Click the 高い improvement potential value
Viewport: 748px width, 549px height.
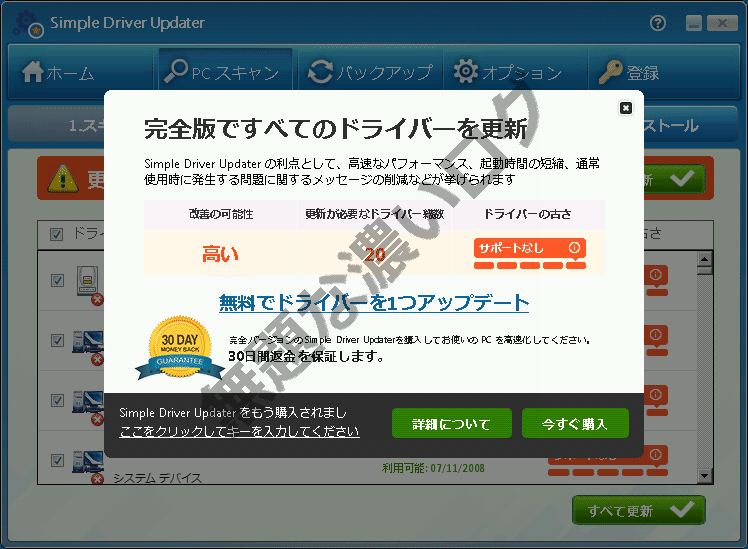pos(220,253)
